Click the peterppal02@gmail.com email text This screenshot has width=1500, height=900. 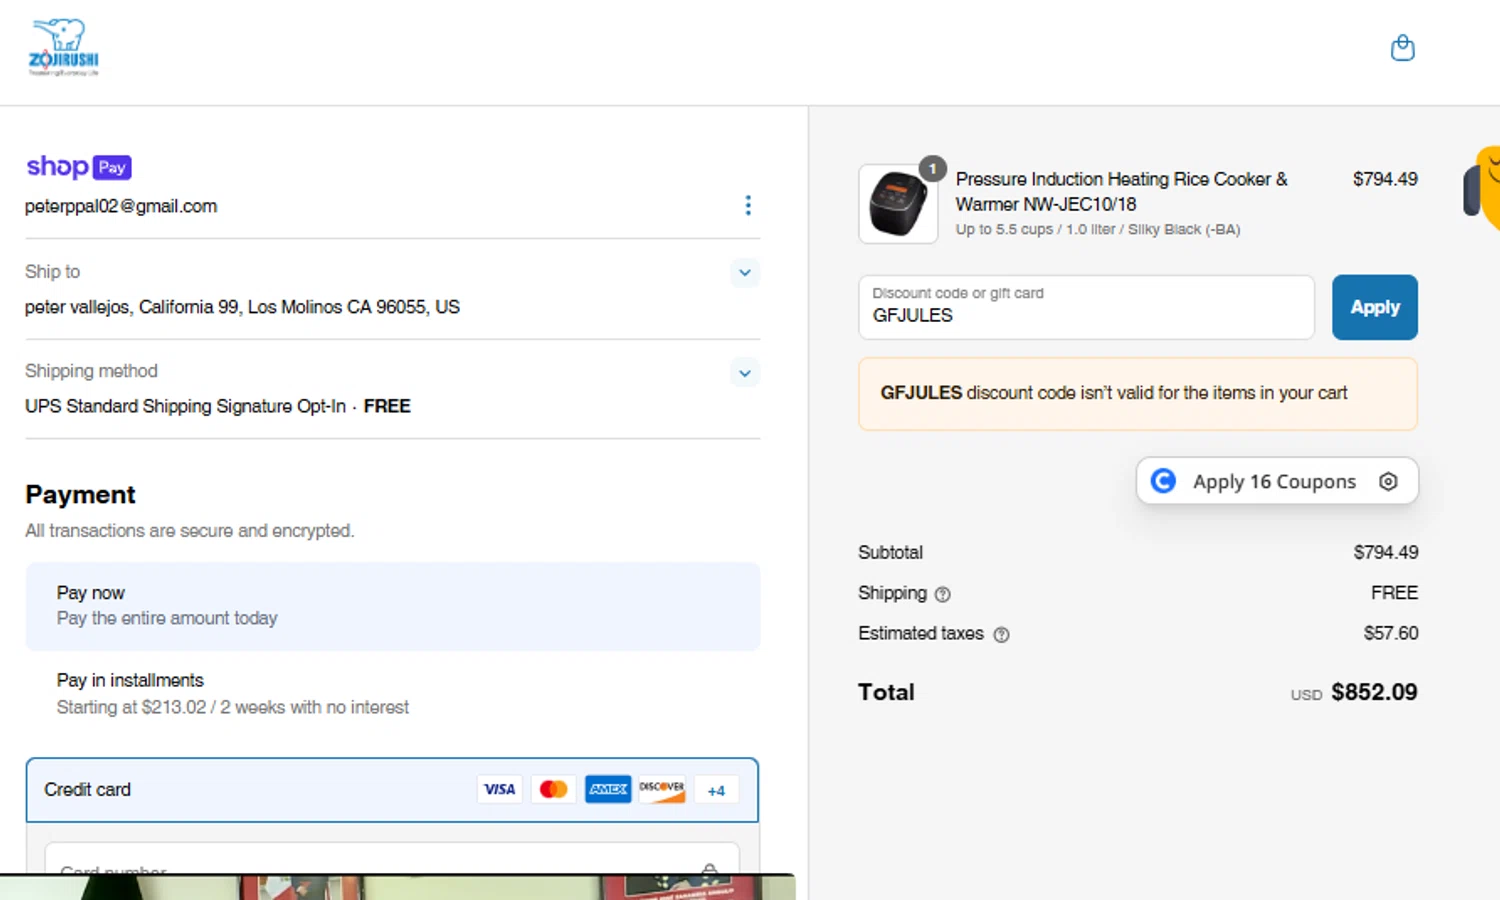121,206
